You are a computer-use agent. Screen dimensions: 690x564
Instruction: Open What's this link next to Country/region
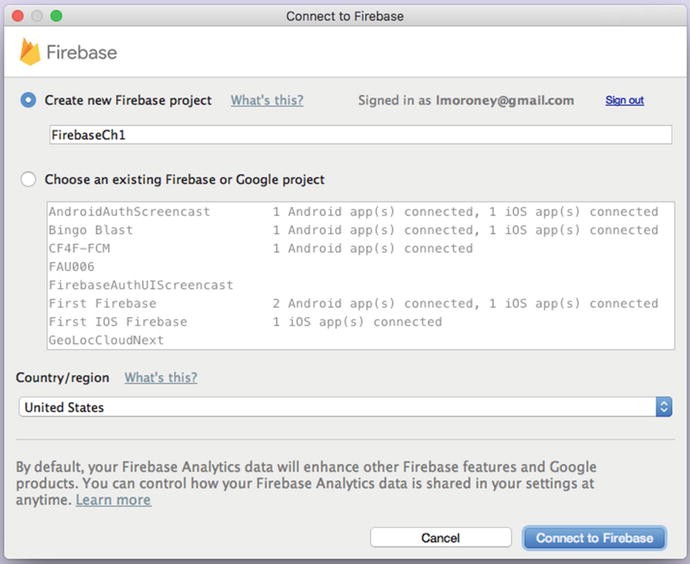pyautogui.click(x=160, y=378)
